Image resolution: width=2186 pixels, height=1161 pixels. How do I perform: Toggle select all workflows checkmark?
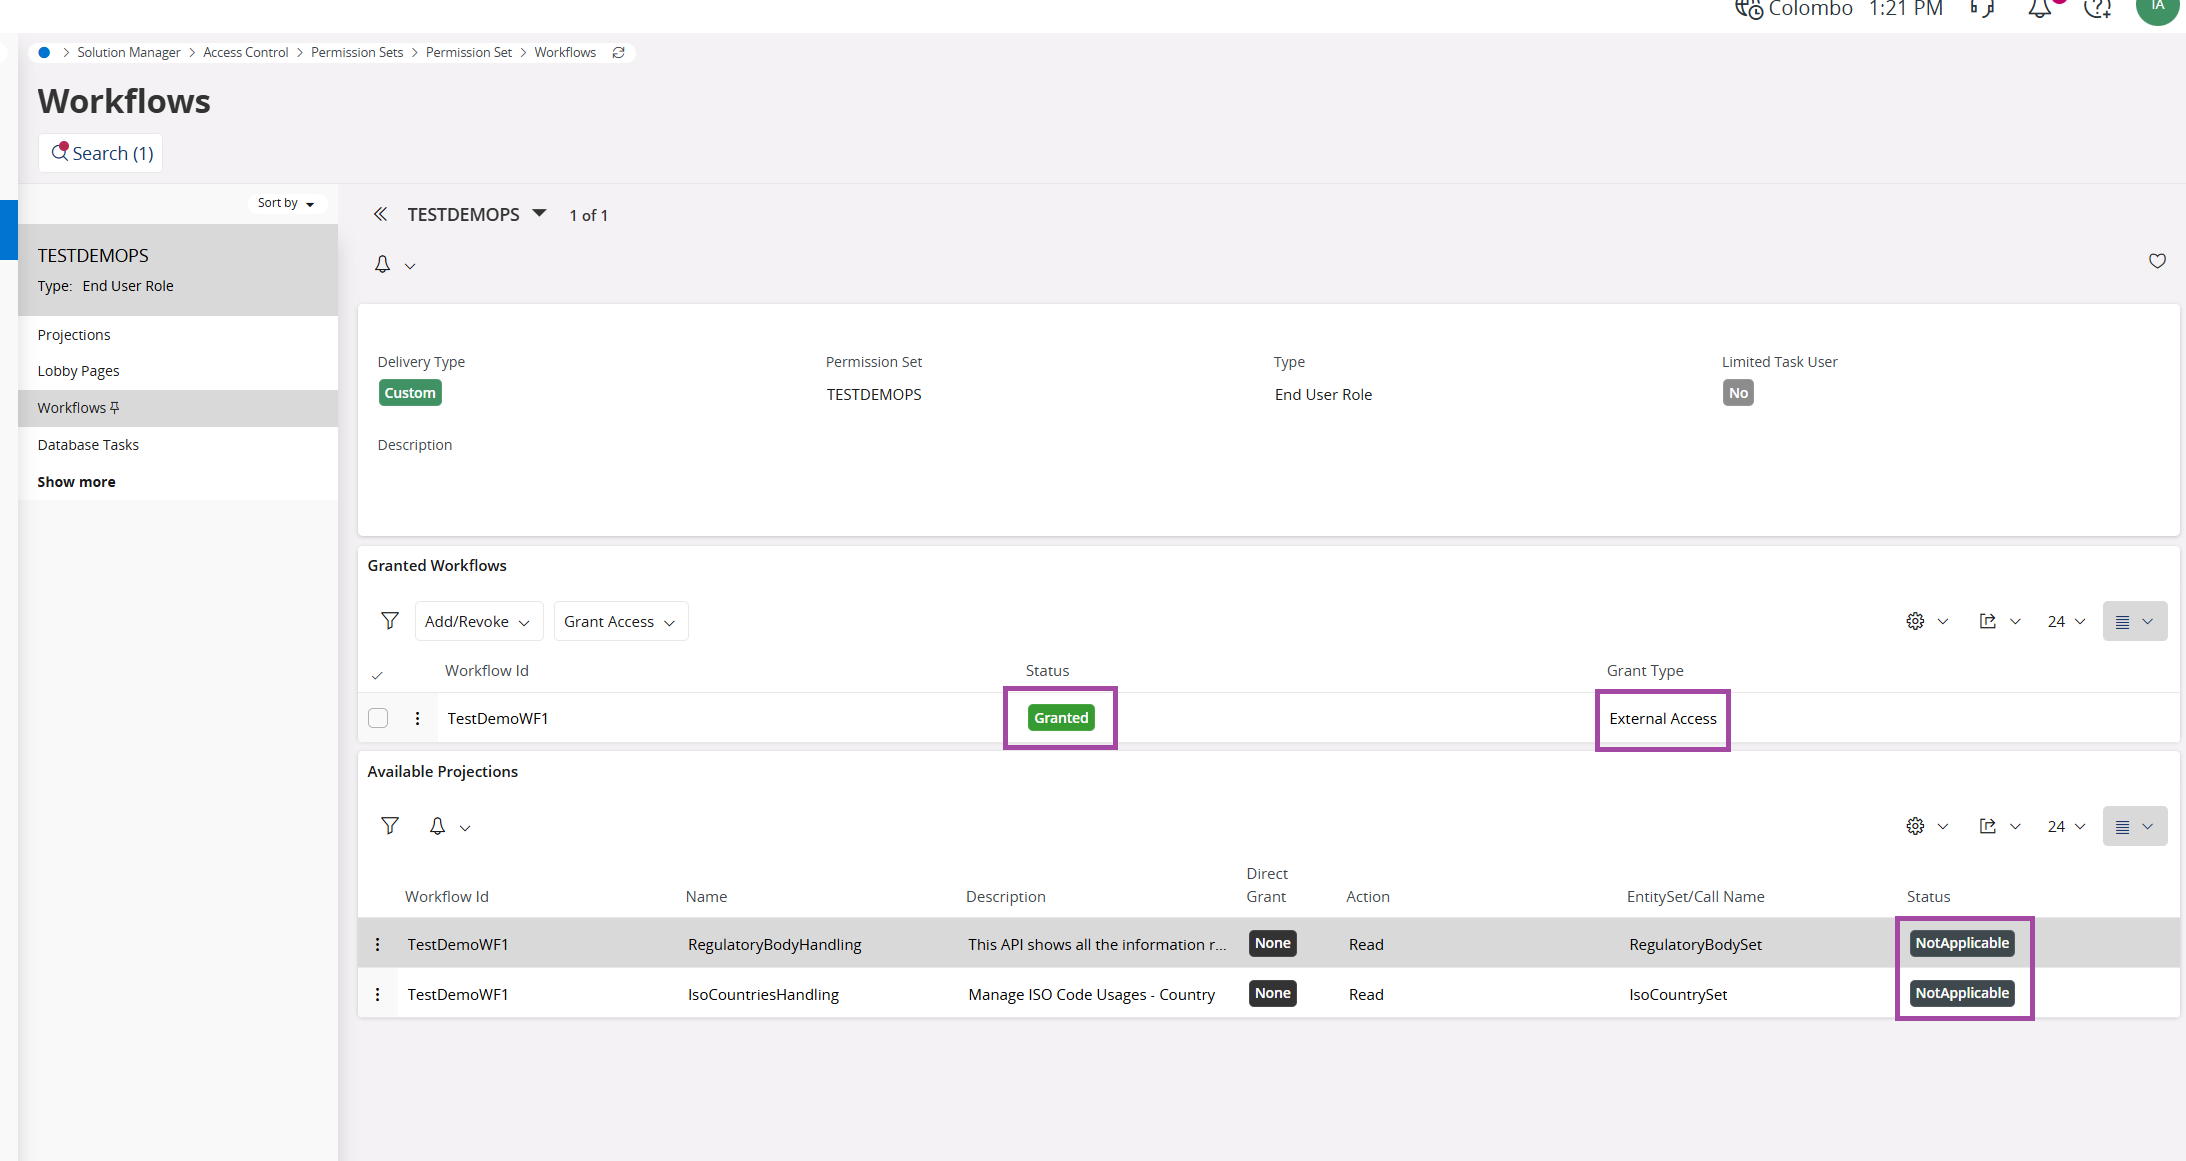click(377, 675)
